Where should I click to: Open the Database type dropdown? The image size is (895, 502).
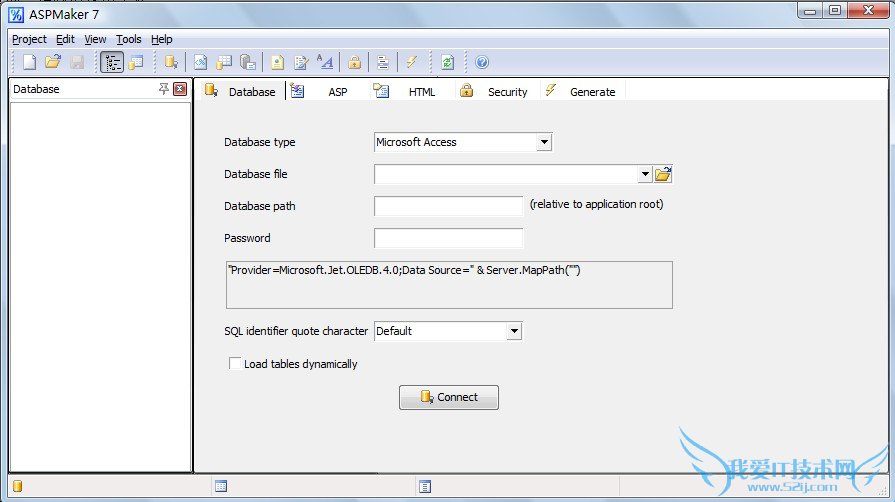544,142
